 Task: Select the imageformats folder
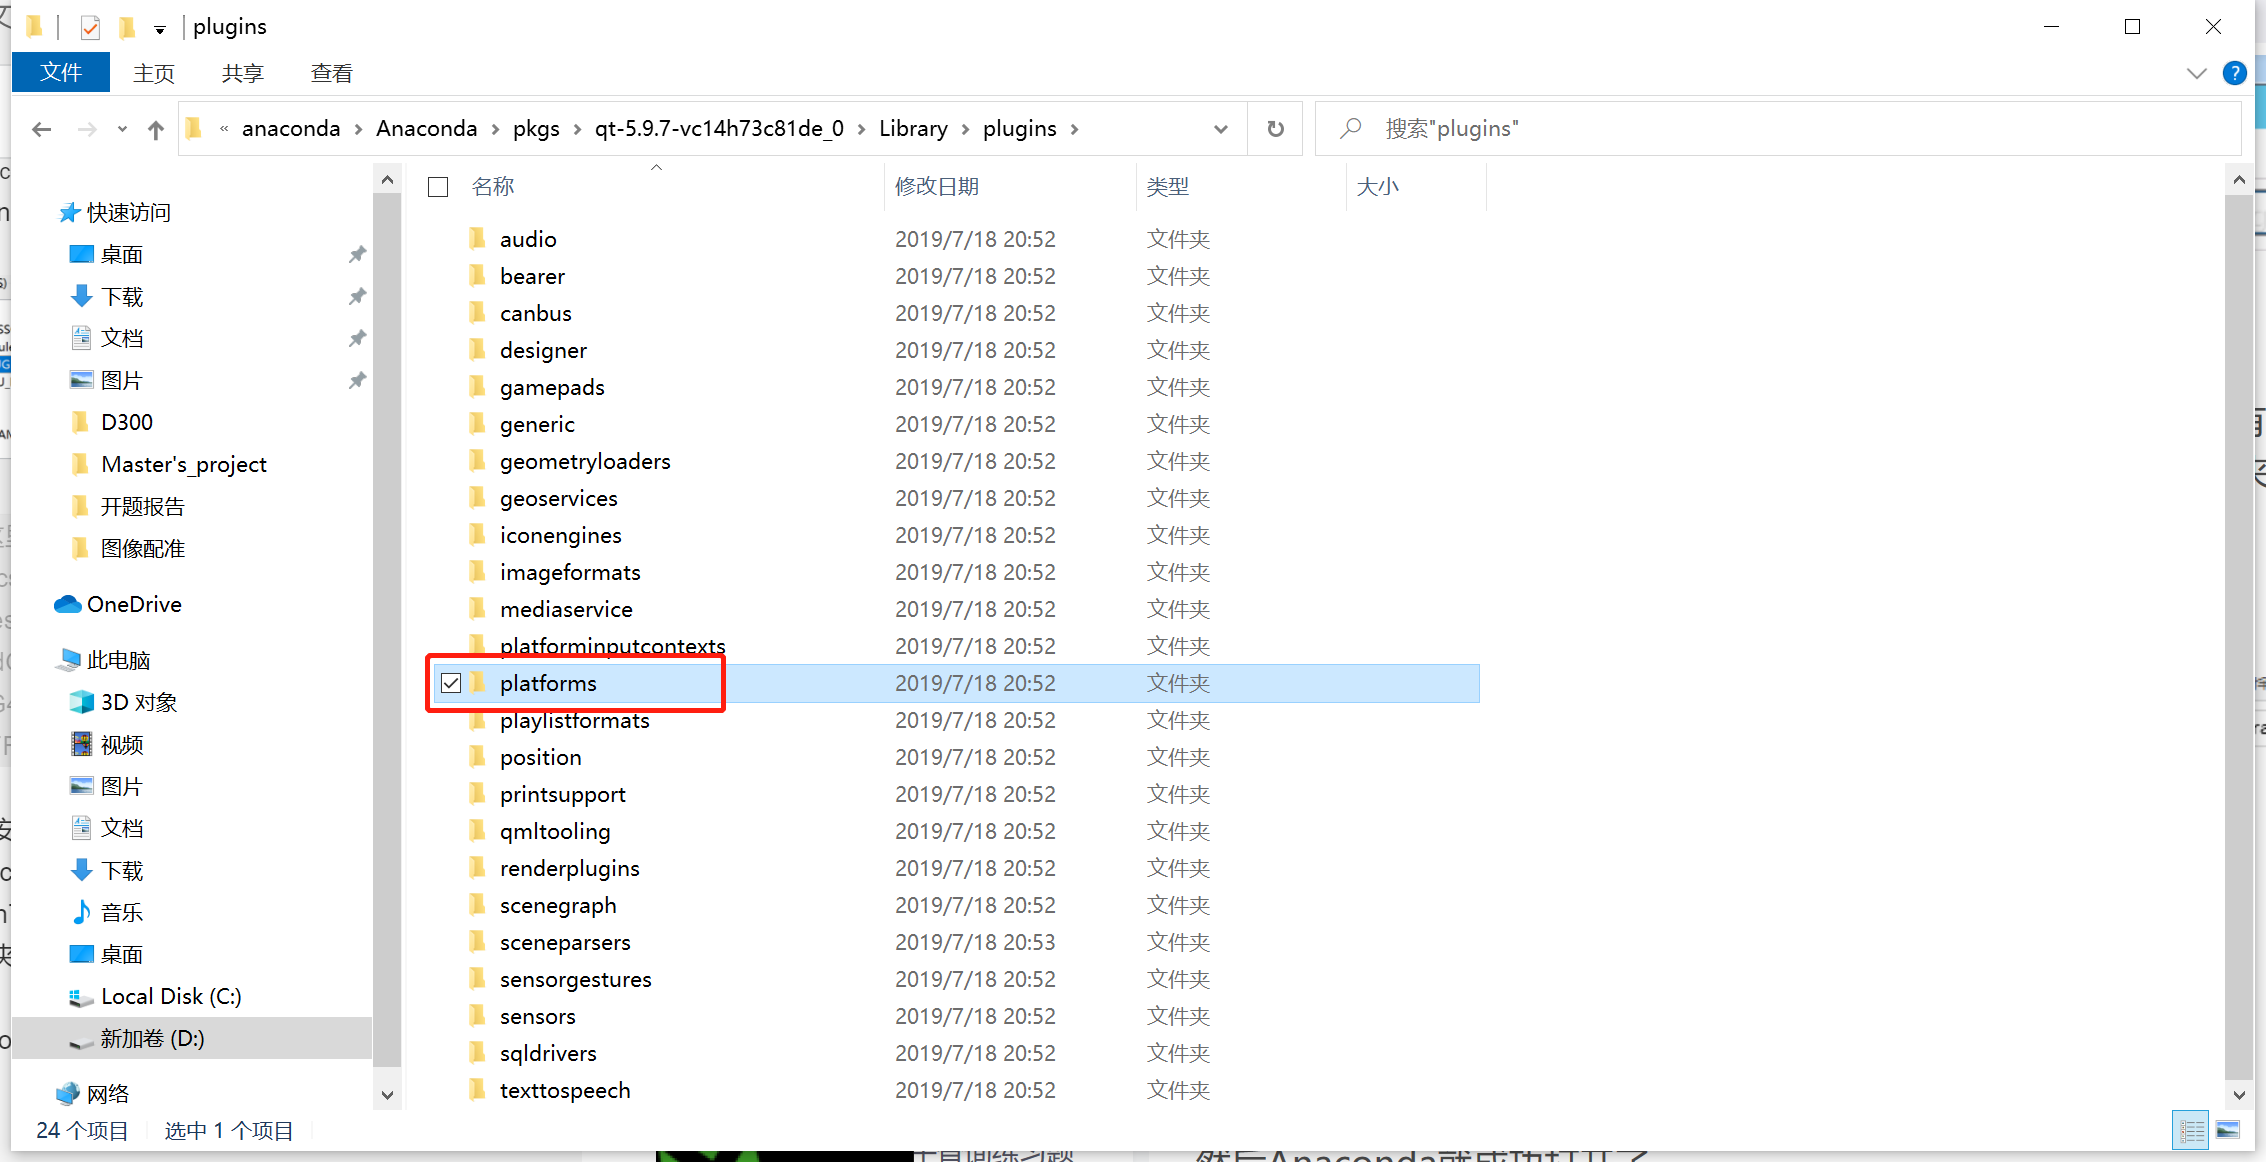click(x=570, y=572)
